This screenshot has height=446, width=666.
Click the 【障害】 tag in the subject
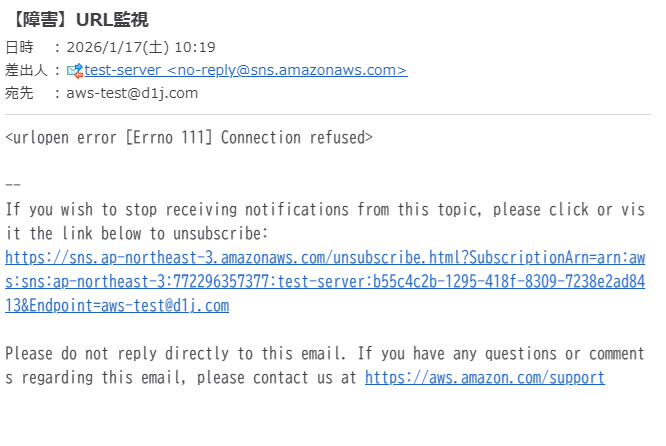pos(38,20)
